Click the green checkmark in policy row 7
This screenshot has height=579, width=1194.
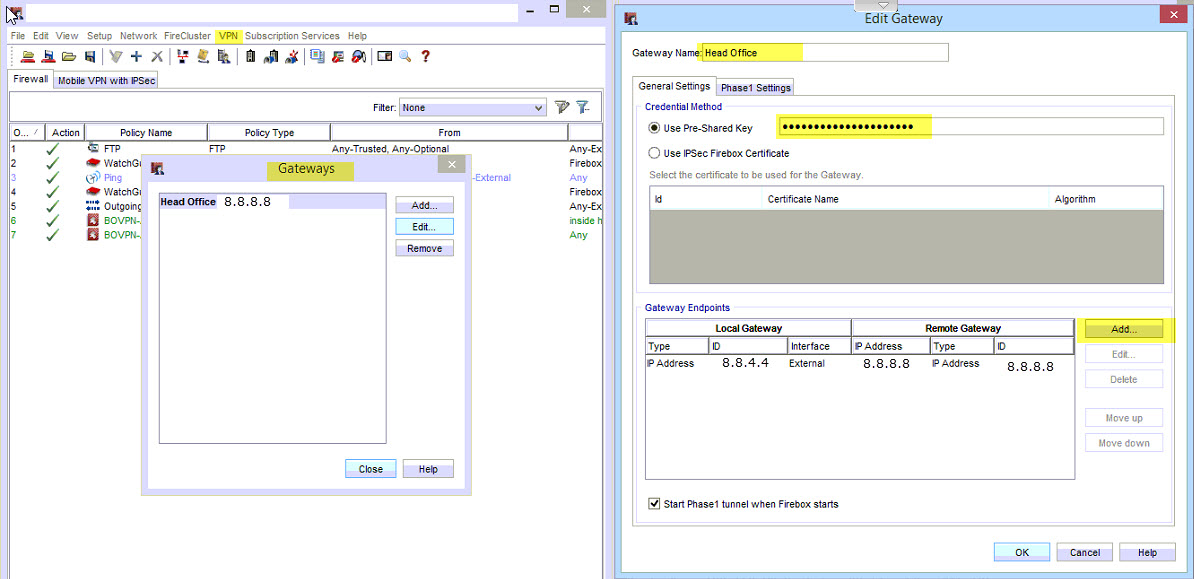pyautogui.click(x=53, y=235)
